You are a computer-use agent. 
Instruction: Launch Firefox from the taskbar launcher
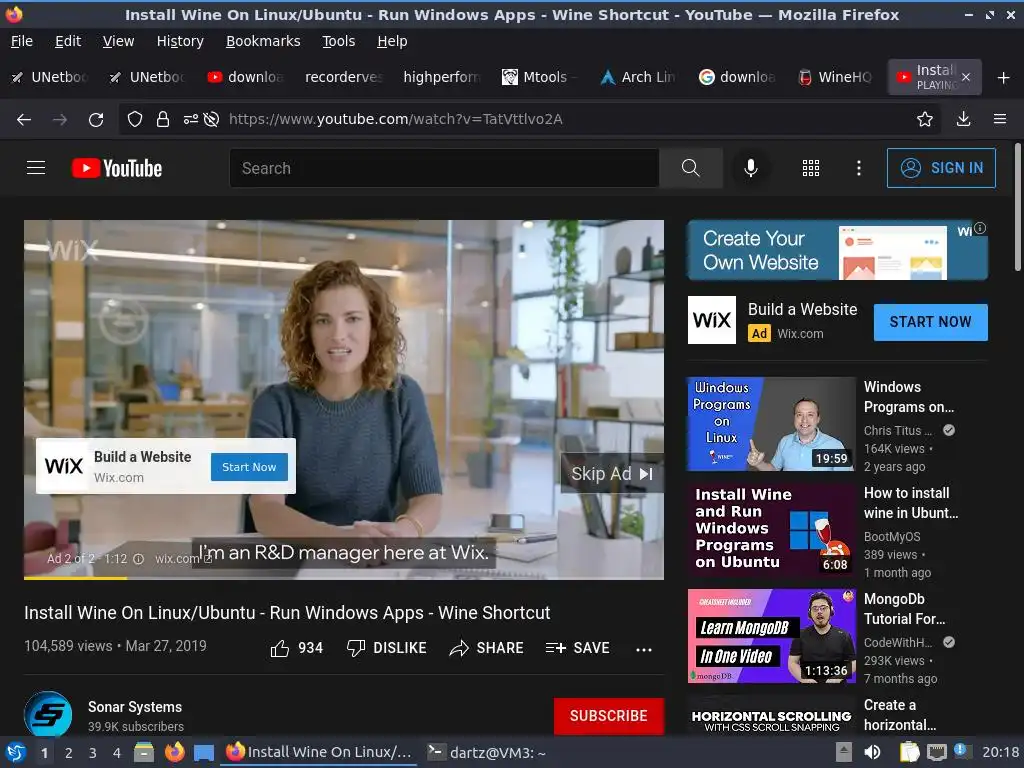pyautogui.click(x=174, y=752)
